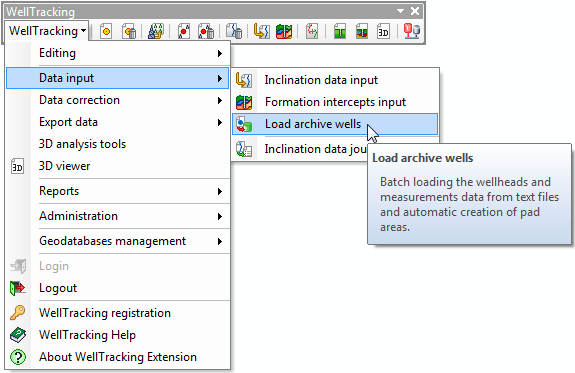This screenshot has width=575, height=373.
Task: Open the Administration submenu
Action: click(117, 216)
